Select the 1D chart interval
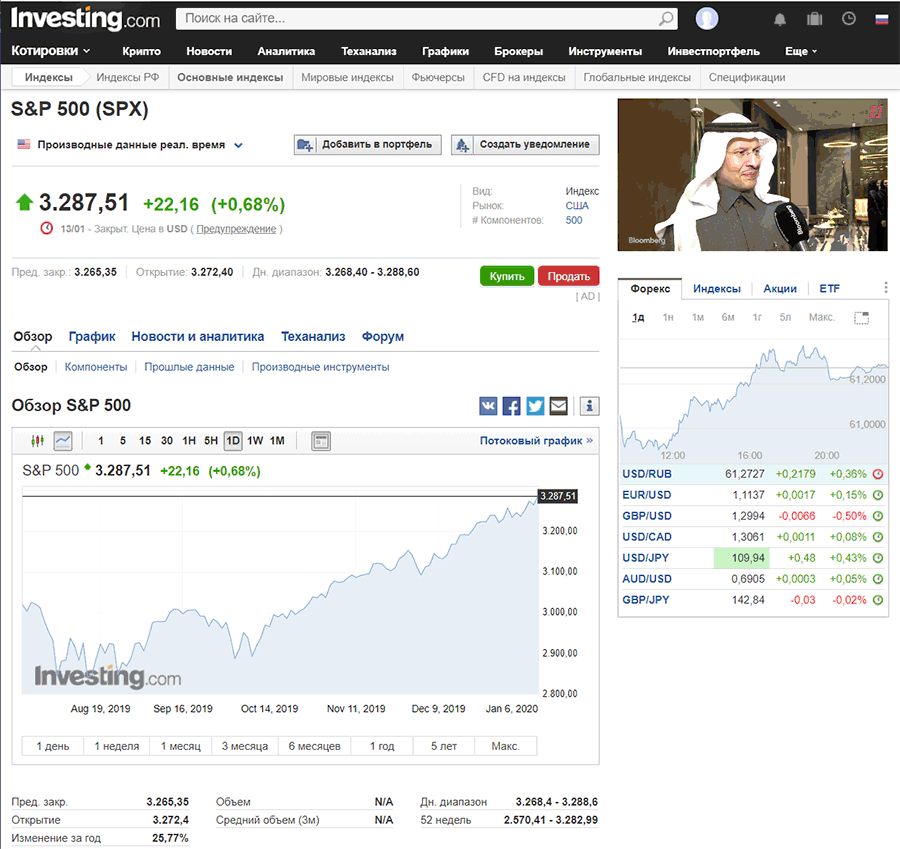This screenshot has width=900, height=849. pos(232,441)
